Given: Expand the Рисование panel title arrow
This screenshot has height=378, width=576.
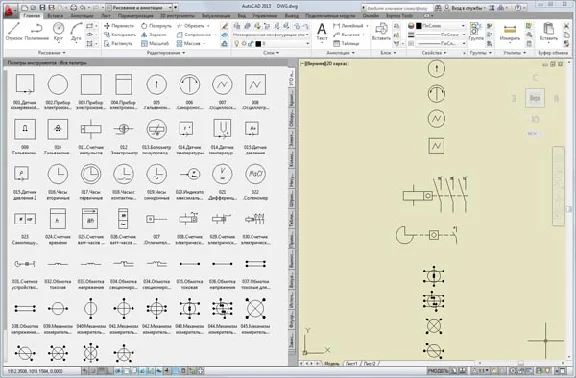Looking at the screenshot, I should (x=64, y=53).
